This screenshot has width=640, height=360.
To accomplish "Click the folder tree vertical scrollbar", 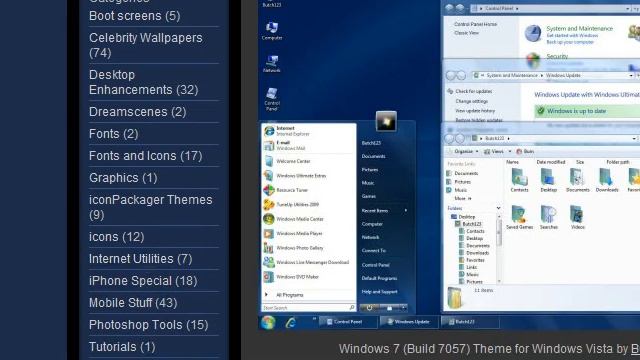I will click(498, 249).
